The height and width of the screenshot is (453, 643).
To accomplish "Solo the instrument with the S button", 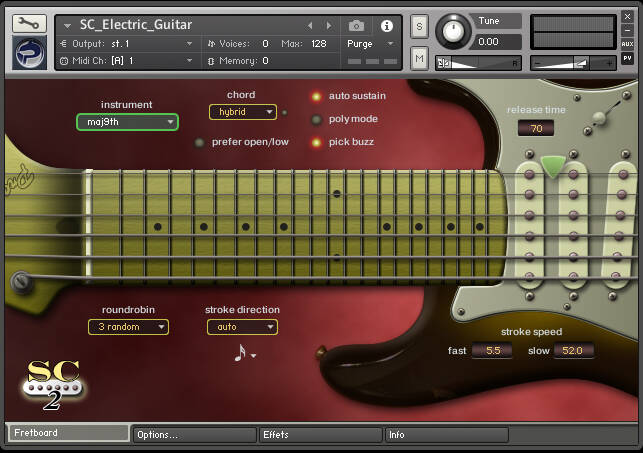I will point(419,27).
